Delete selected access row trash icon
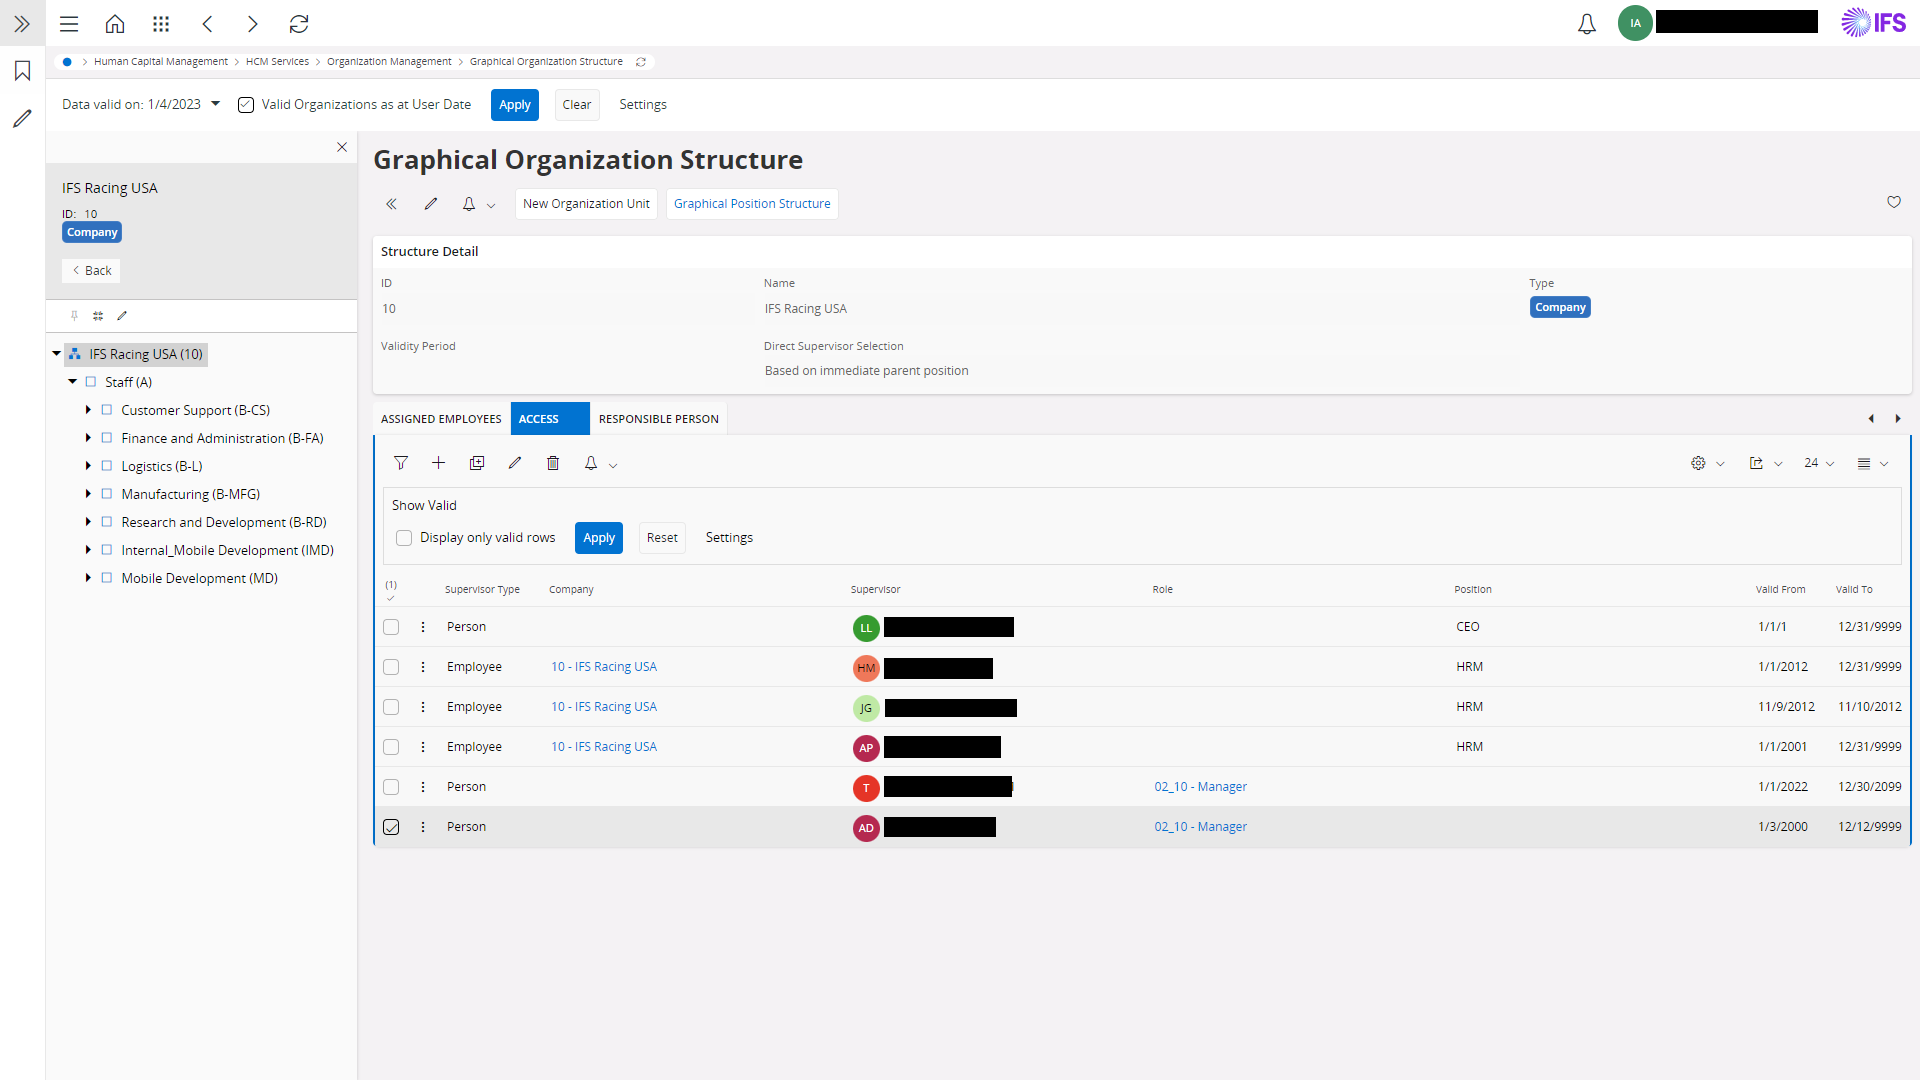This screenshot has height=1080, width=1920. pyautogui.click(x=553, y=463)
